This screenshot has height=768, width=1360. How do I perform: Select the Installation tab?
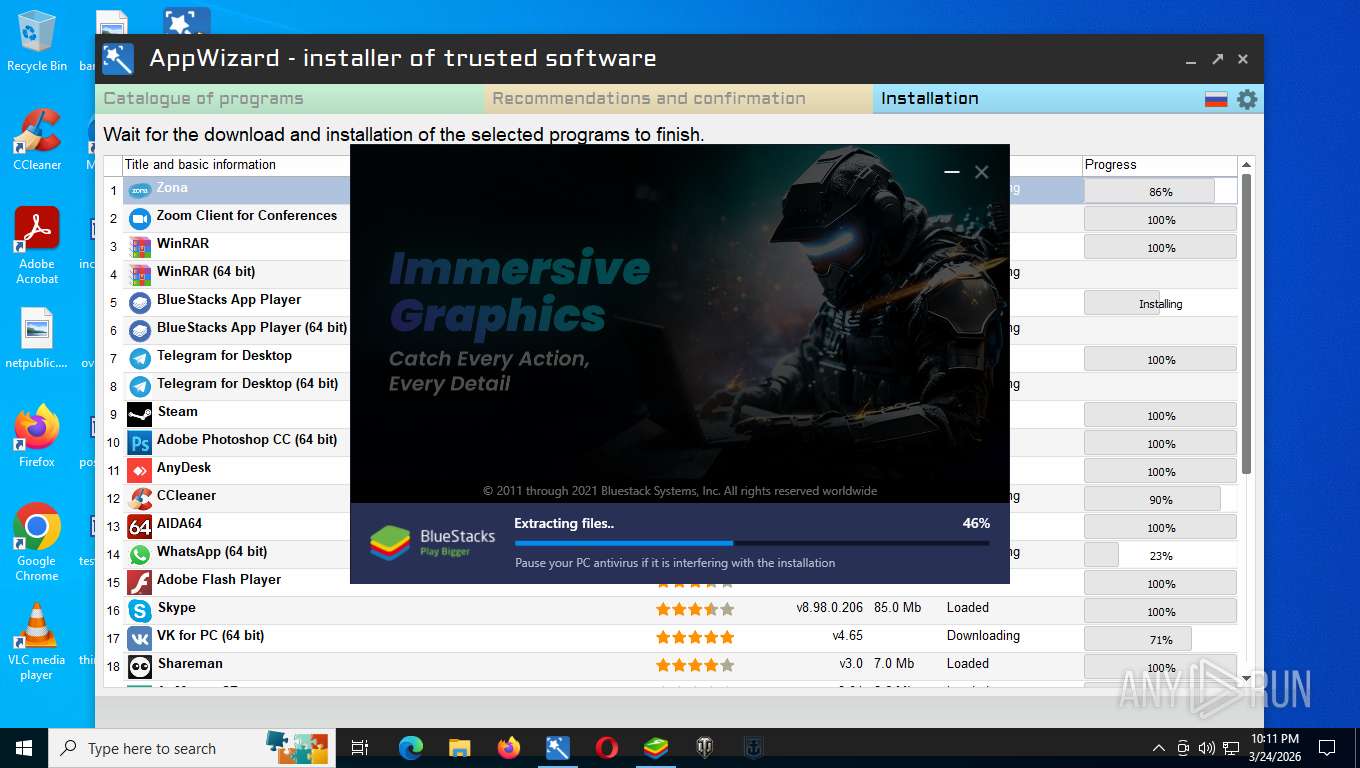[x=1037, y=99]
